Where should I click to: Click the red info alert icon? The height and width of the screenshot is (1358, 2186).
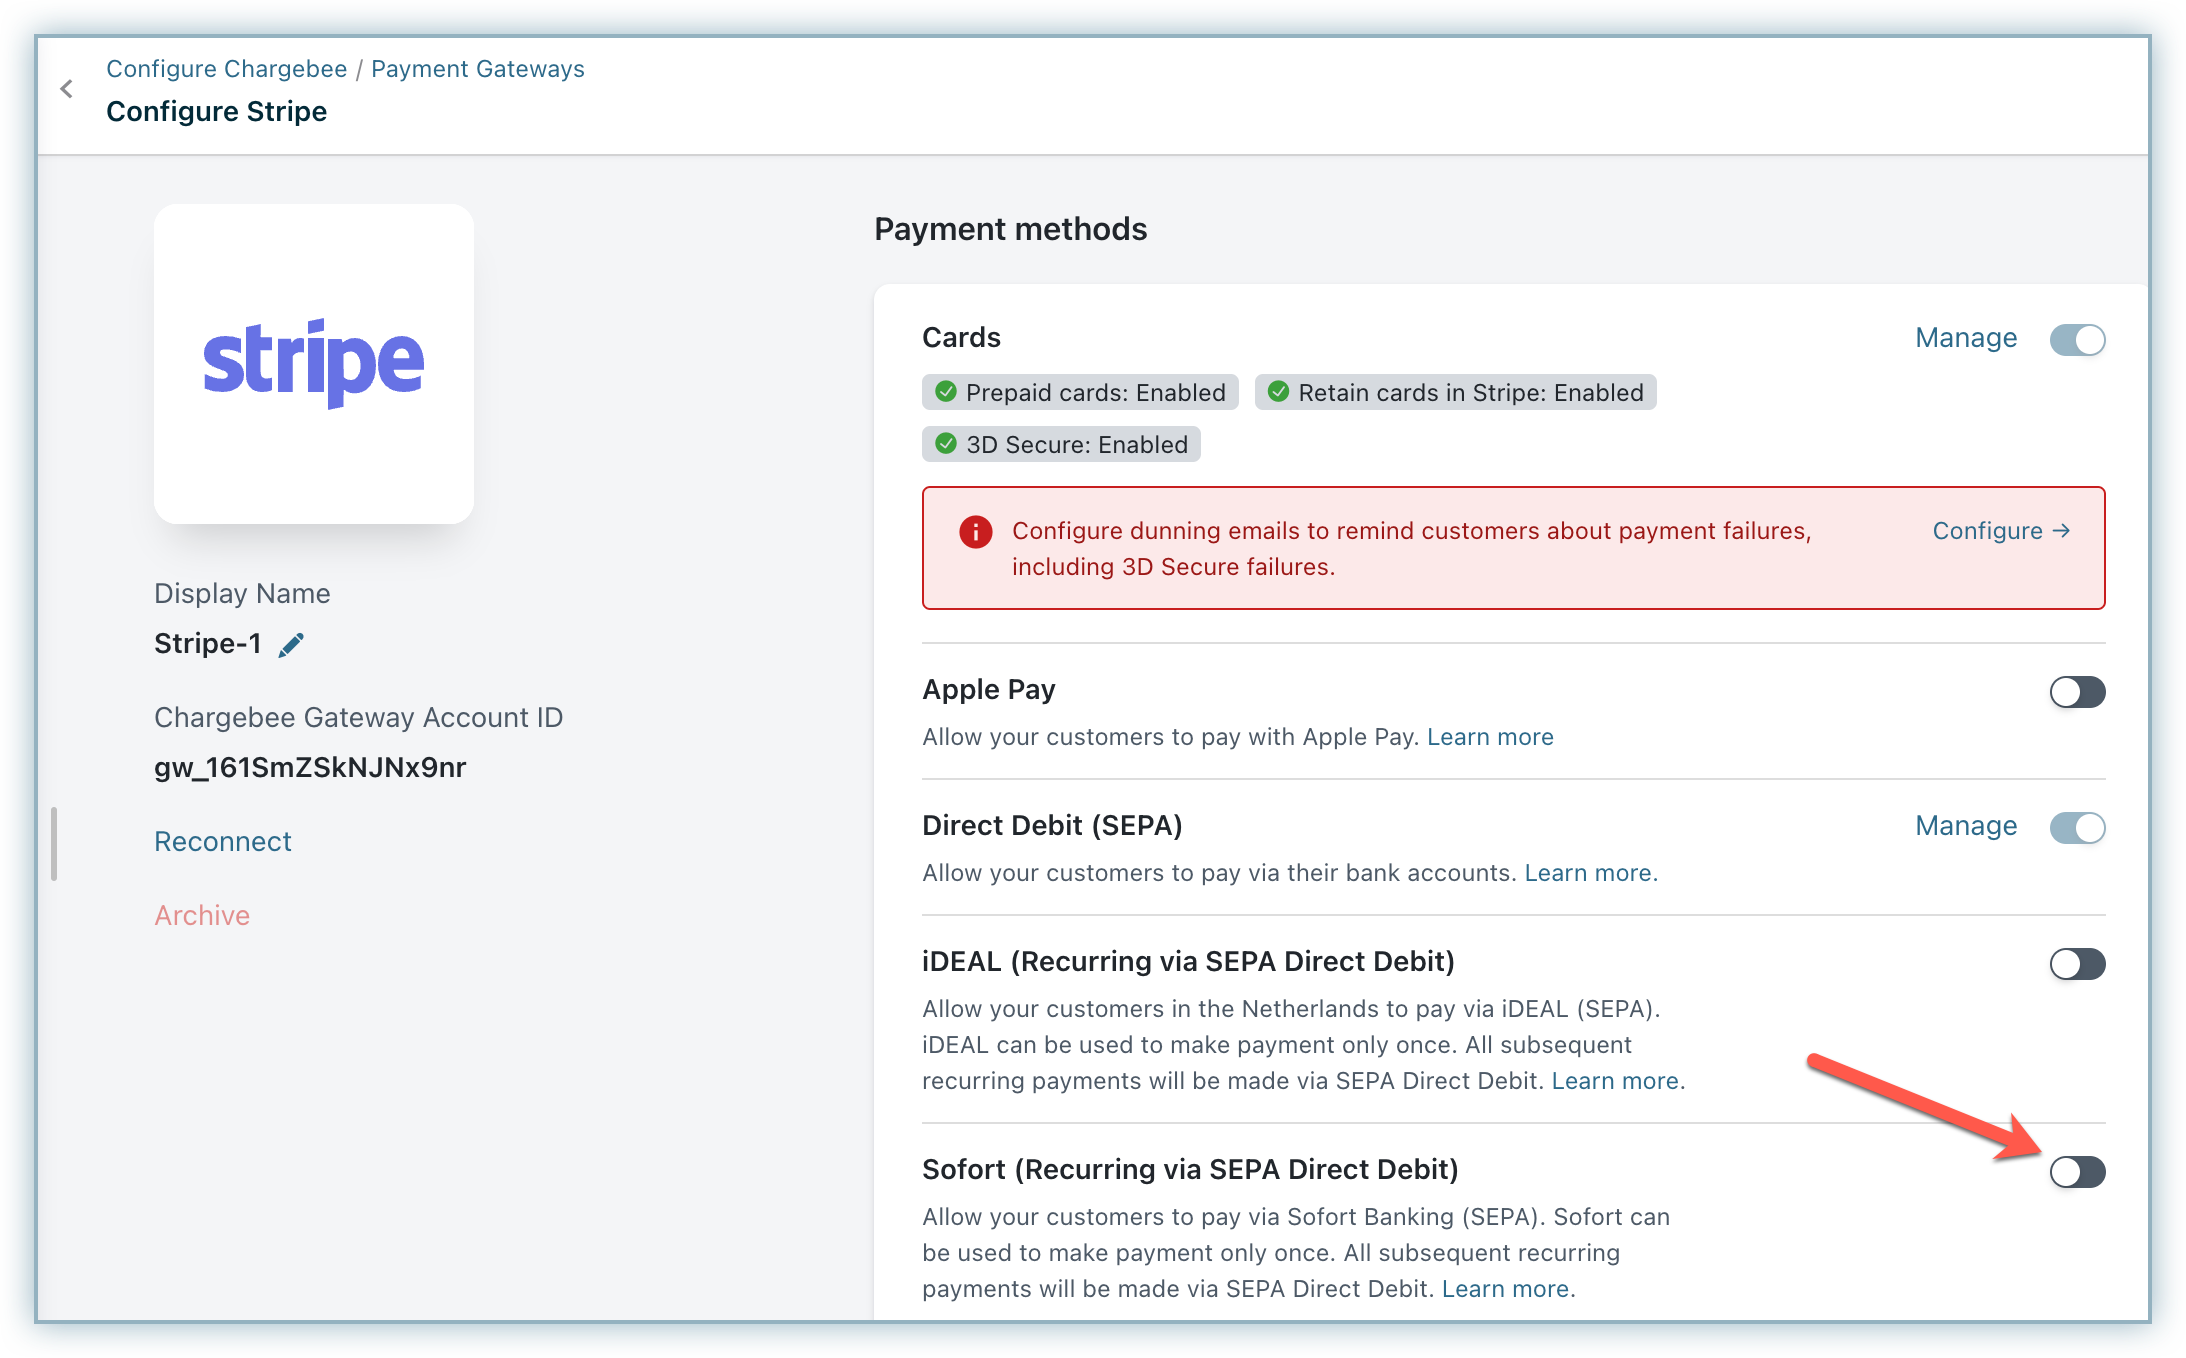(975, 532)
